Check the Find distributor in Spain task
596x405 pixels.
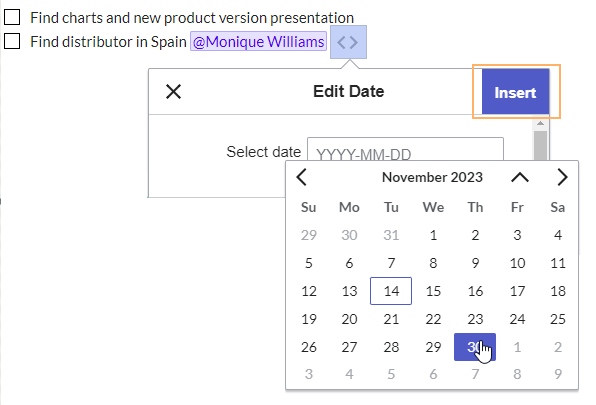[x=12, y=41]
